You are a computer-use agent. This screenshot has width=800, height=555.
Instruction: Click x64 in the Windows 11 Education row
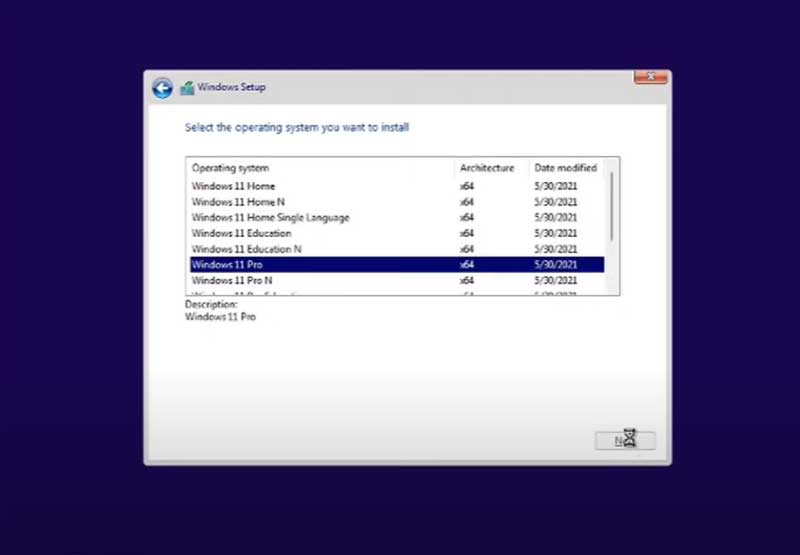(467, 234)
